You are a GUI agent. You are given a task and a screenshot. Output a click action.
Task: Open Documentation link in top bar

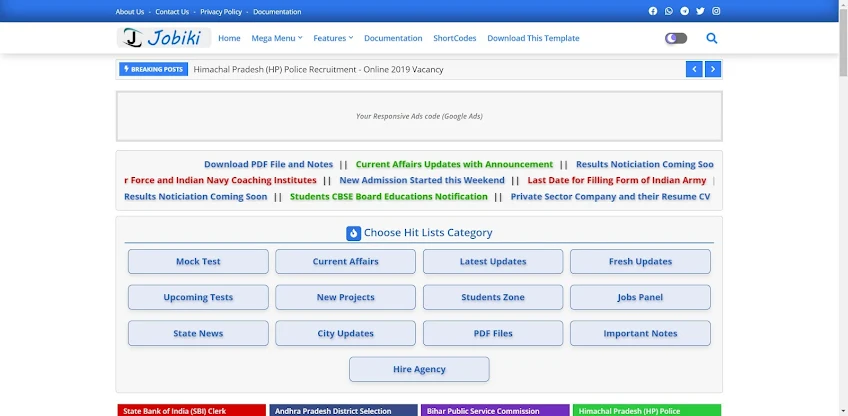[277, 11]
